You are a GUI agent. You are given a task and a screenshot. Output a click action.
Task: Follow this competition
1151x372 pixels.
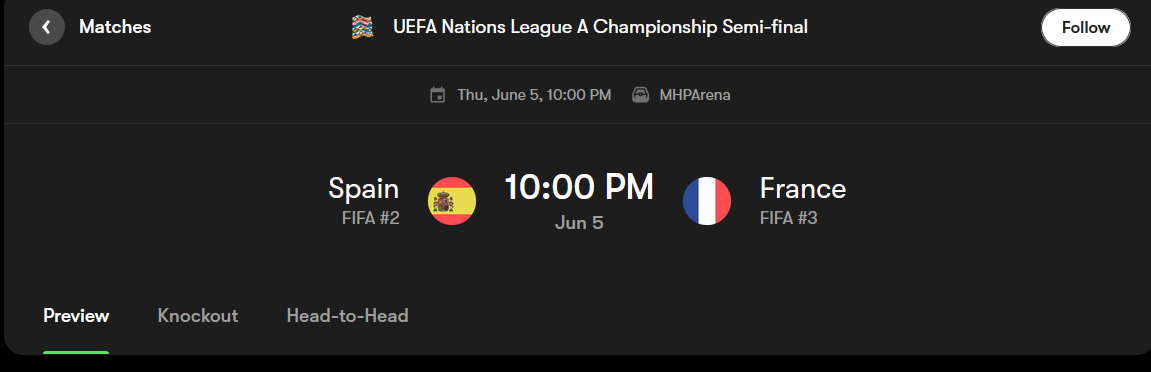(x=1086, y=28)
